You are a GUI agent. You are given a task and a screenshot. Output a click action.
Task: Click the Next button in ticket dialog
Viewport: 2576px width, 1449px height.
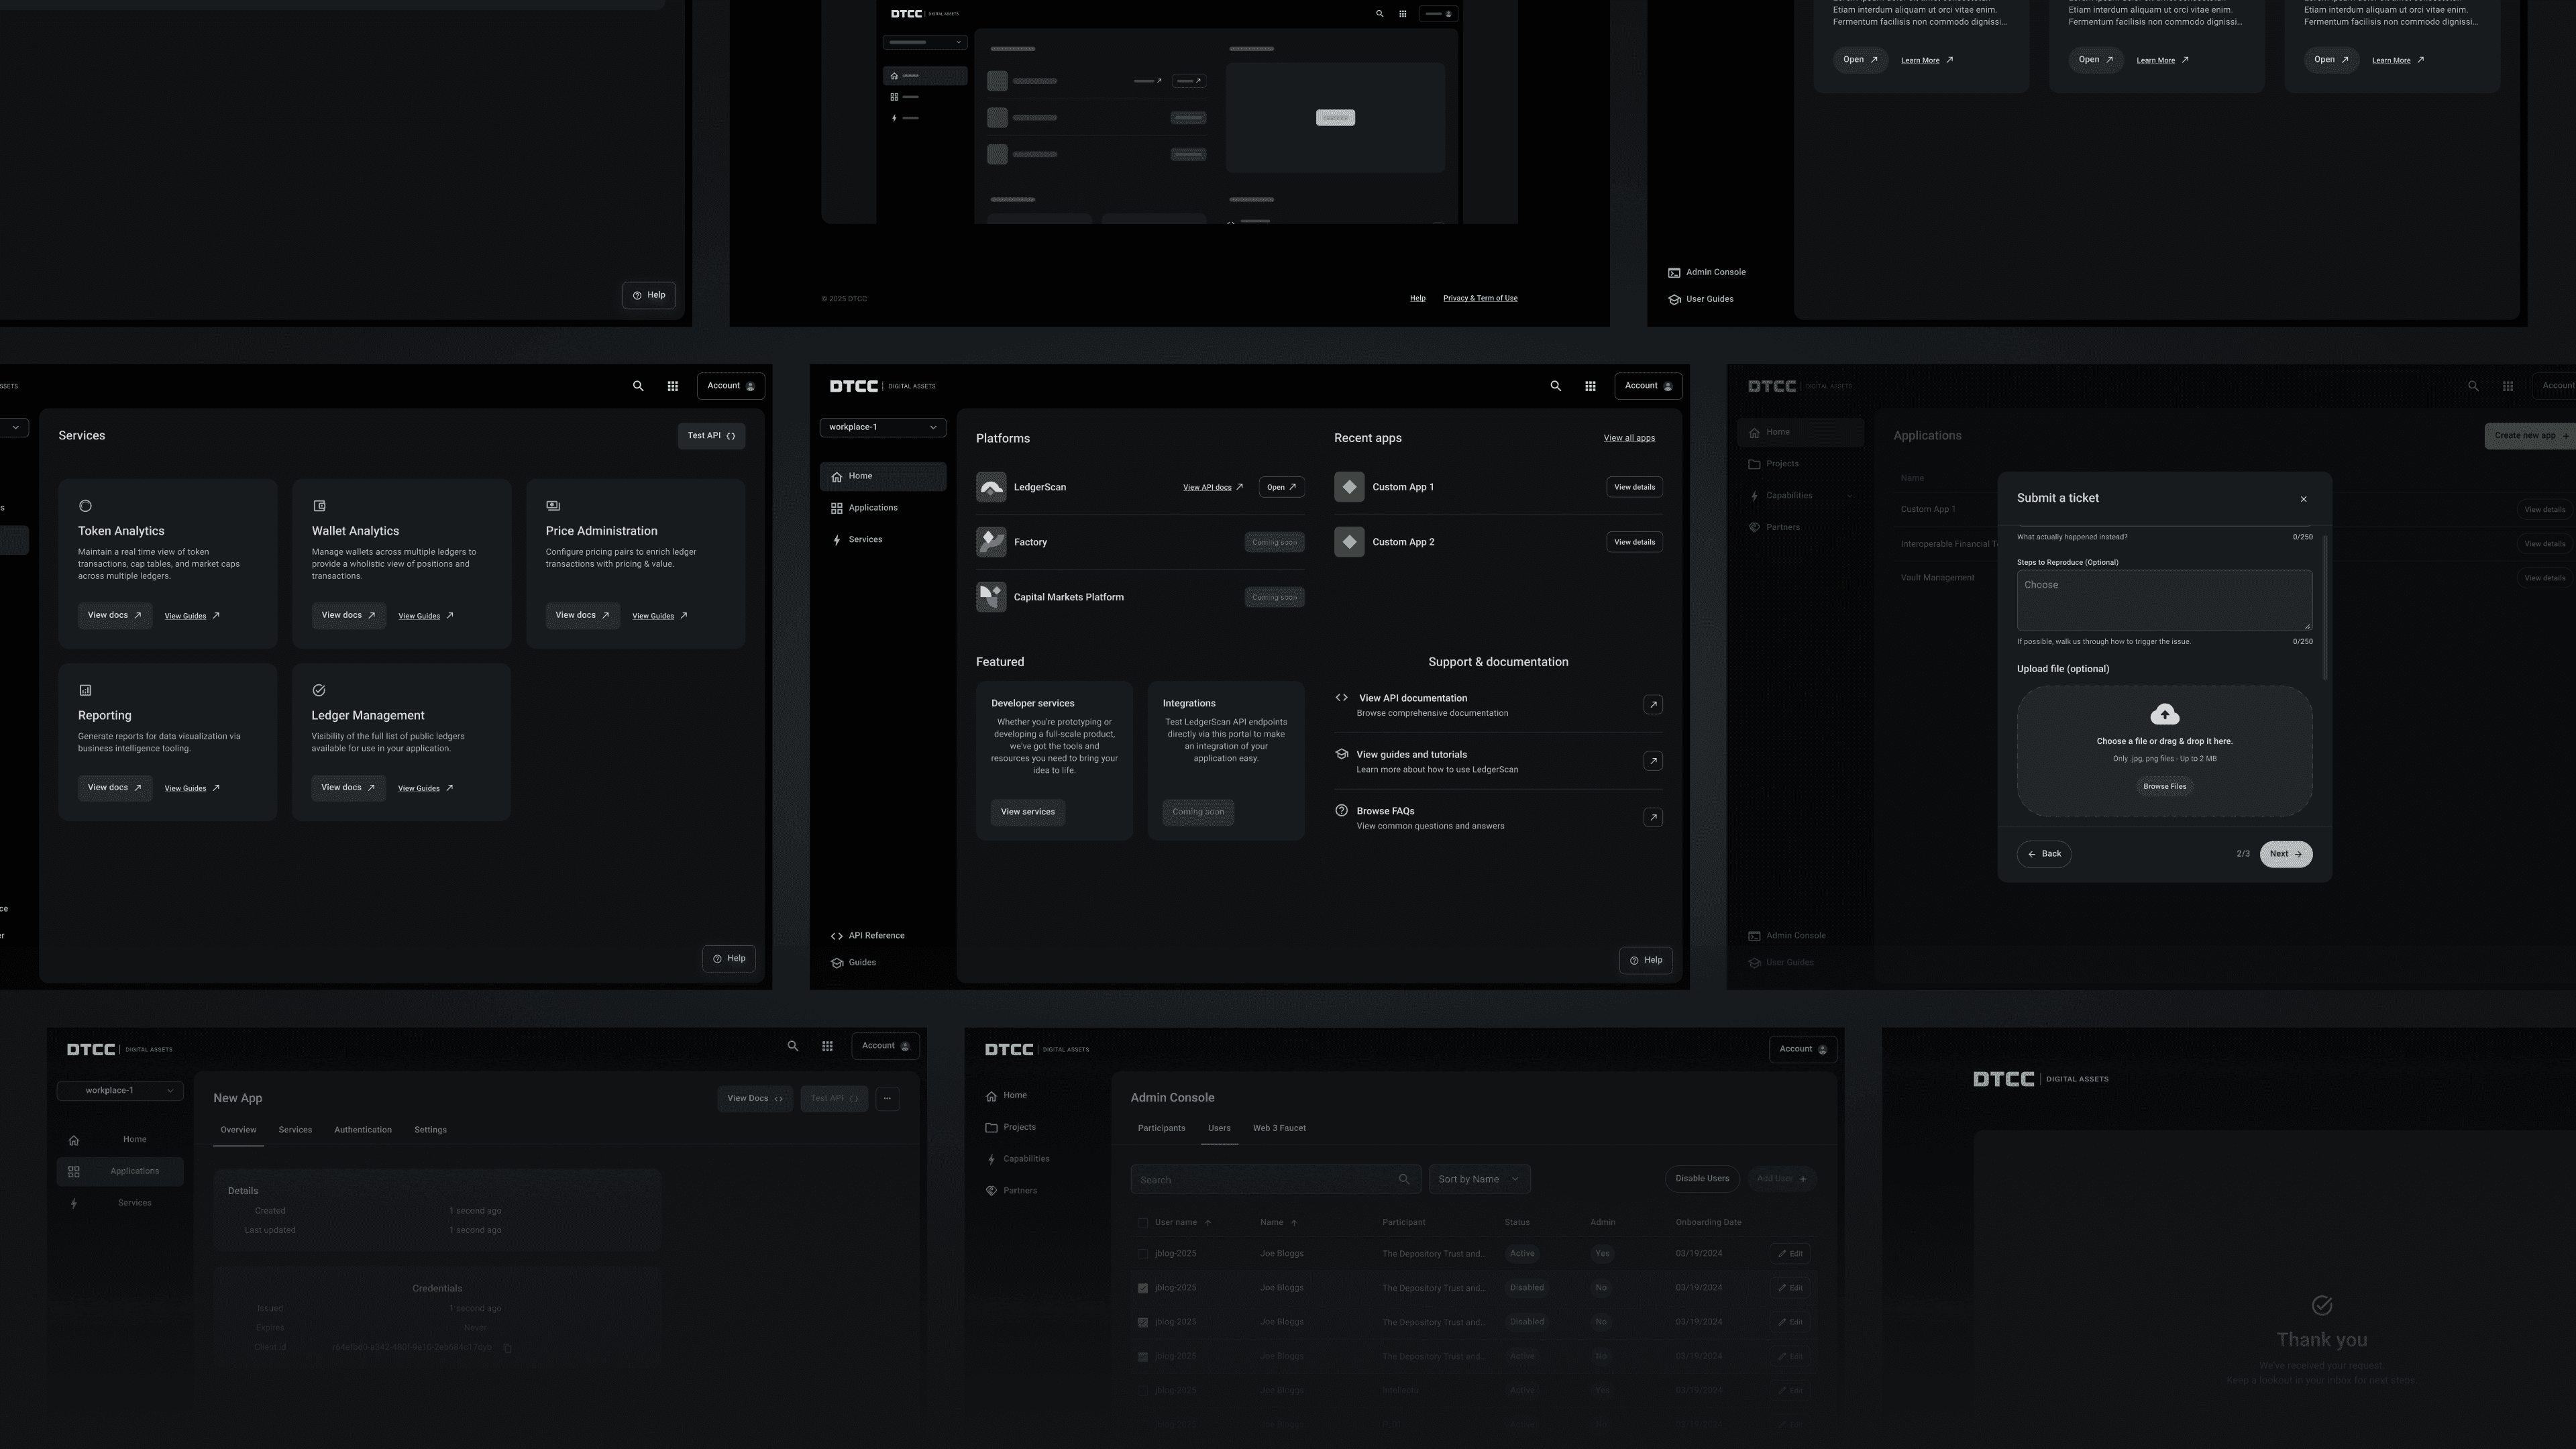coord(2285,854)
